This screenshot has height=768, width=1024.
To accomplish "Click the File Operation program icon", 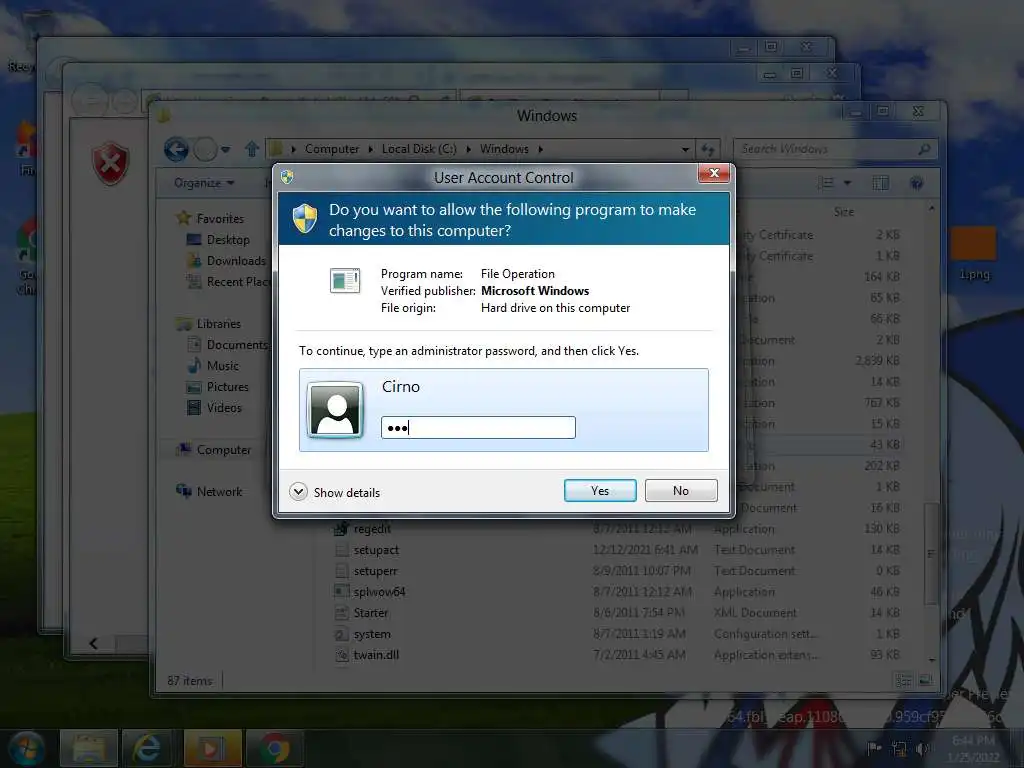I will click(x=345, y=281).
